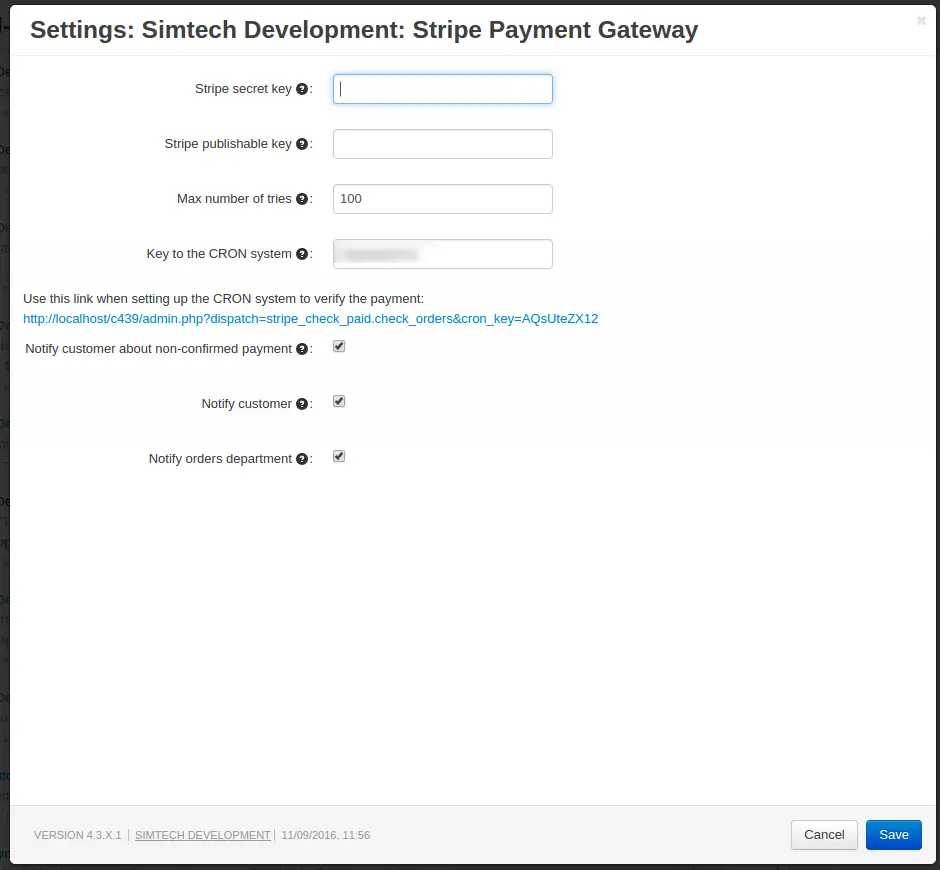Close the settings dialog with the X icon

tap(921, 21)
